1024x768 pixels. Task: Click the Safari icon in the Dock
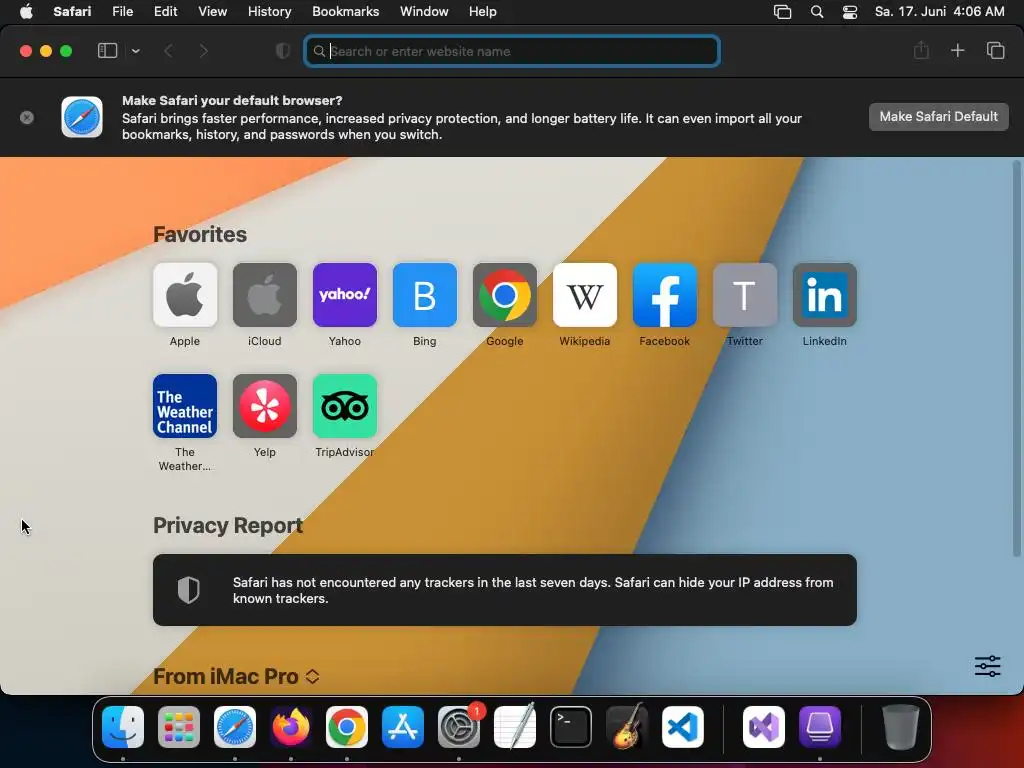tap(234, 727)
